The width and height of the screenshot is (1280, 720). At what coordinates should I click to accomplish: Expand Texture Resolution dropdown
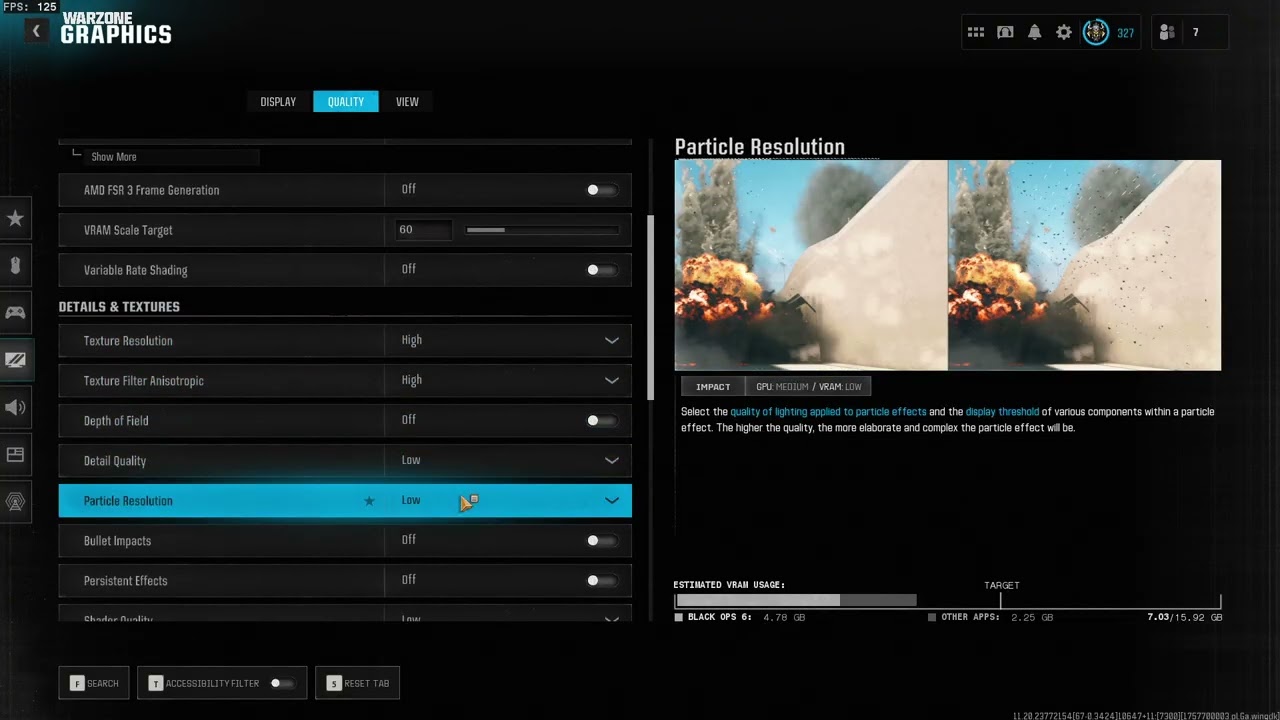click(612, 341)
